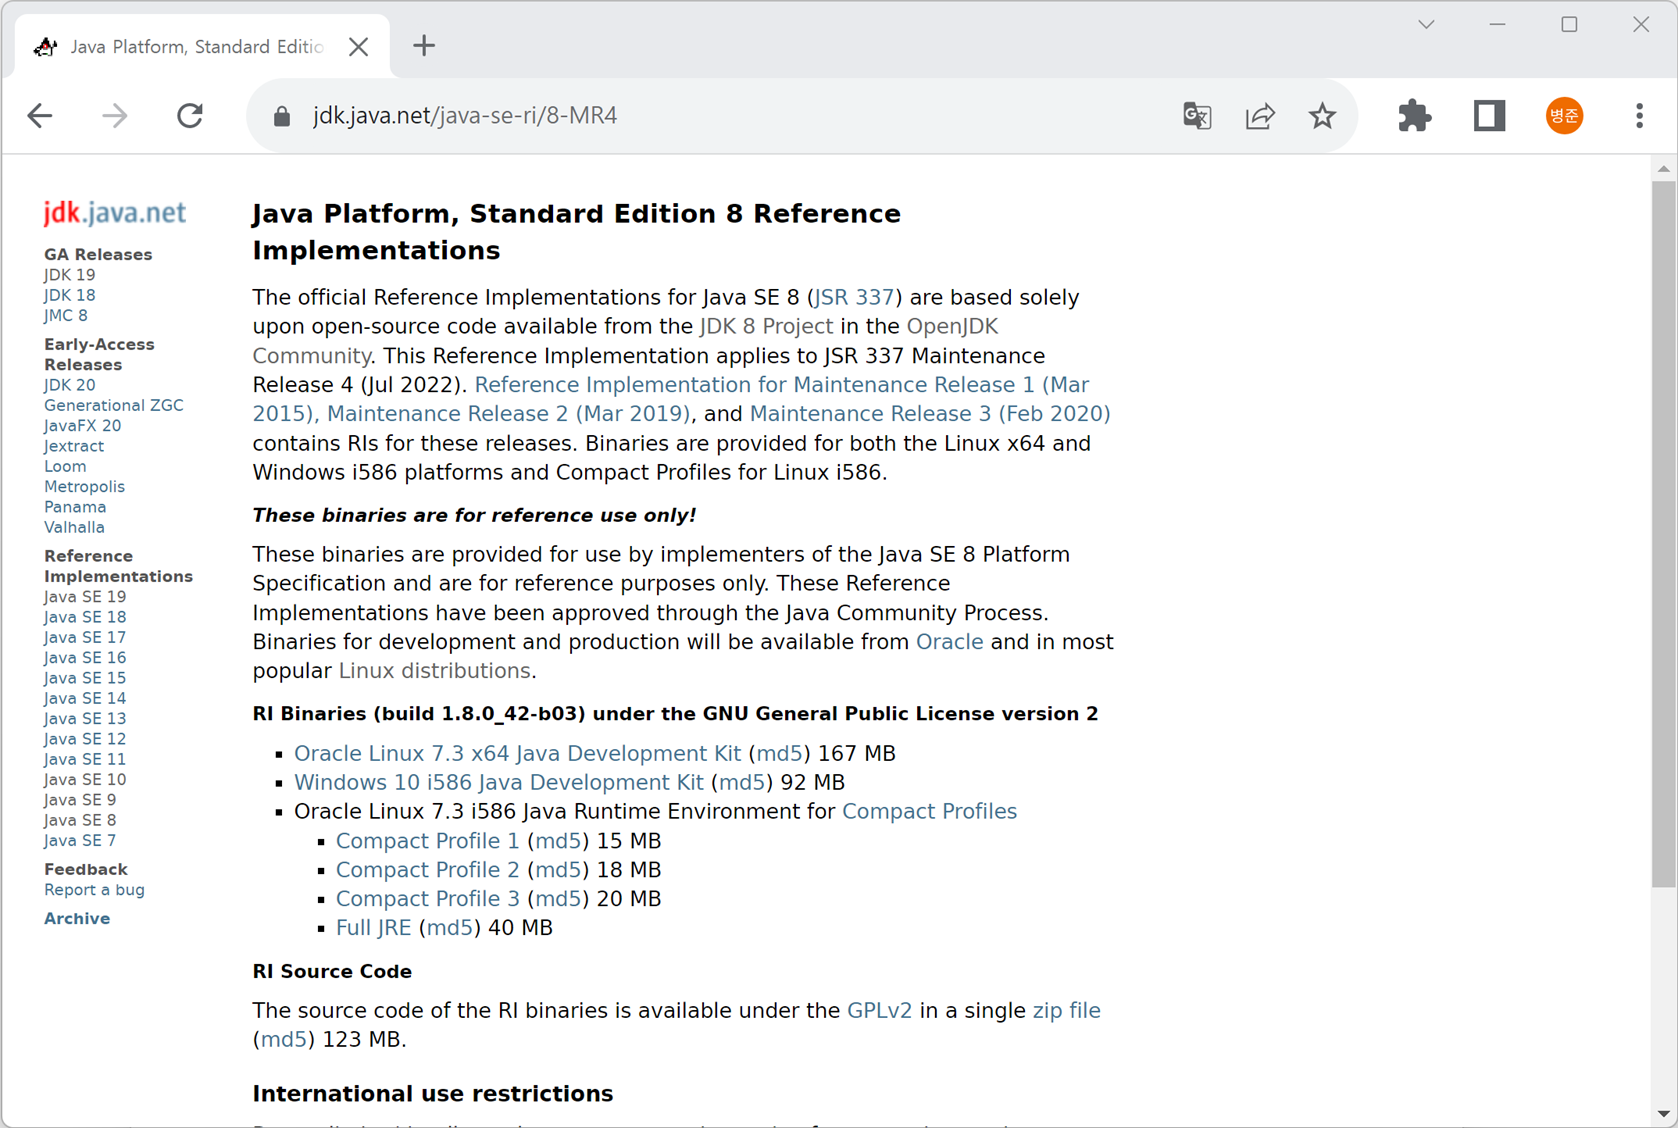1678x1128 pixels.
Task: Reload the page with the refresh icon
Action: 190,116
